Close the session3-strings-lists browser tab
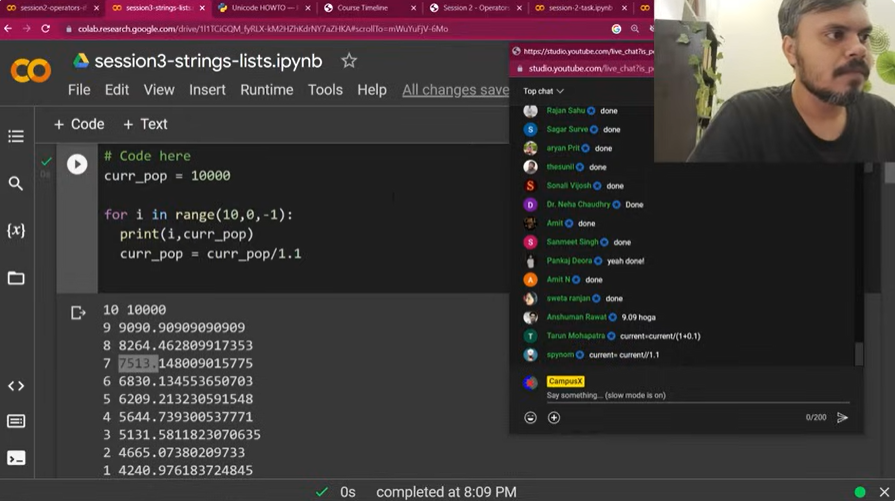 pyautogui.click(x=202, y=8)
